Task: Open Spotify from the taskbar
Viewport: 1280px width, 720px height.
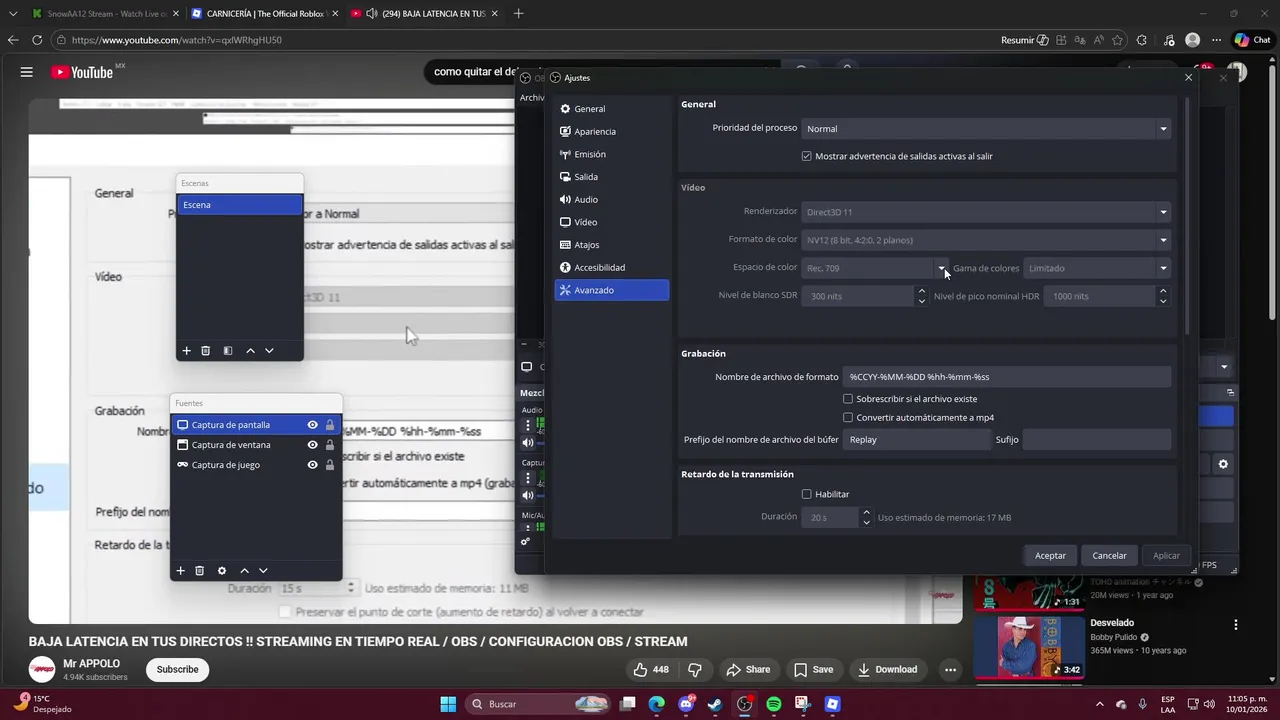Action: pos(774,704)
